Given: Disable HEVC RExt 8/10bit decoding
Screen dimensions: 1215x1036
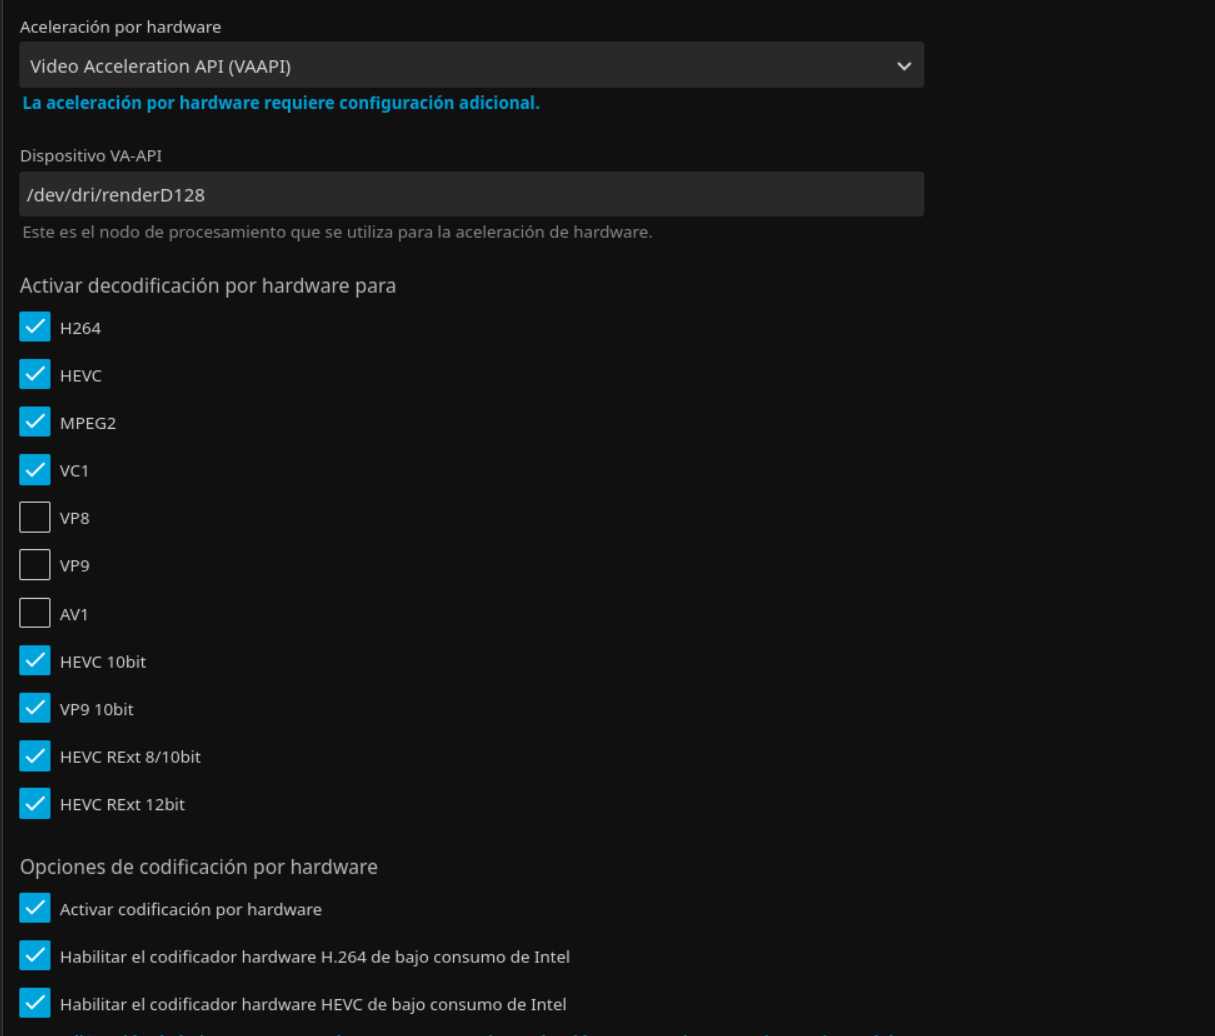Looking at the screenshot, I should point(35,757).
